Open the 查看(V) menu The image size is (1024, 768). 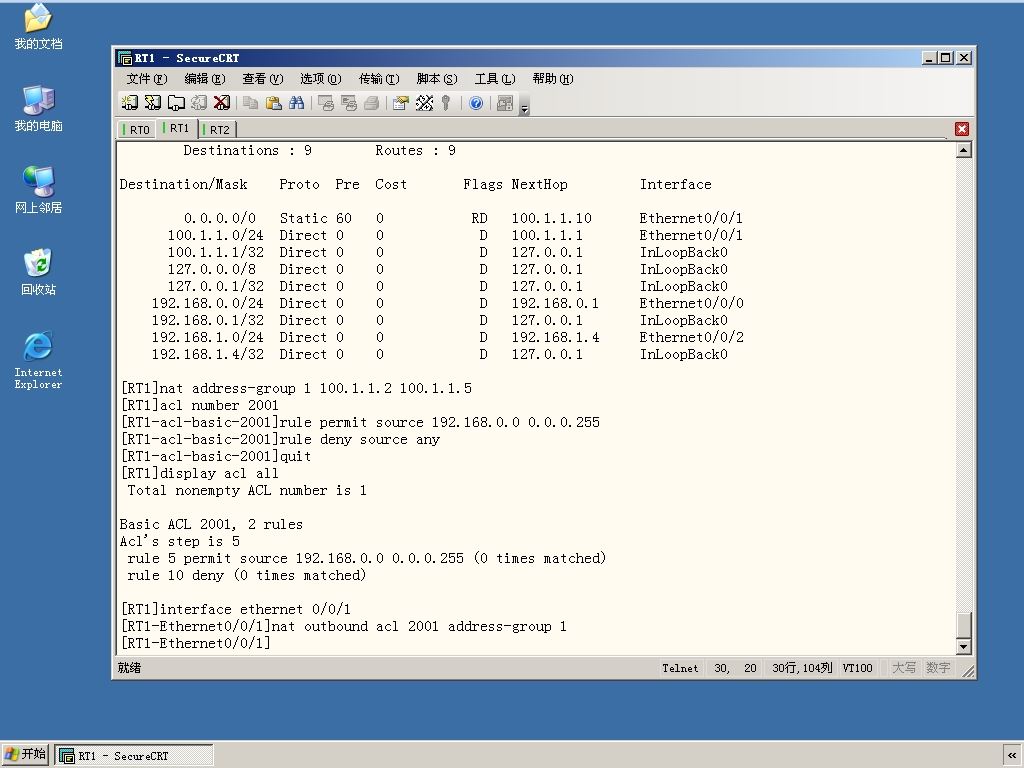263,79
